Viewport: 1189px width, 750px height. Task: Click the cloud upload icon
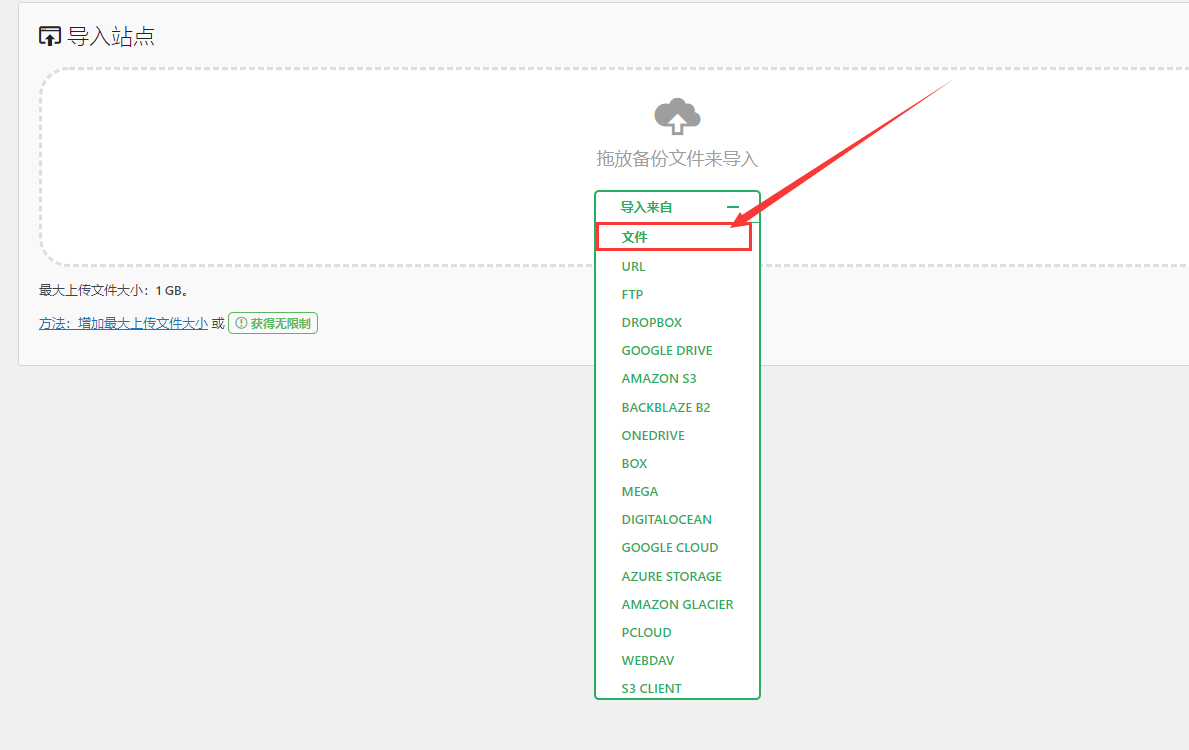pyautogui.click(x=677, y=117)
